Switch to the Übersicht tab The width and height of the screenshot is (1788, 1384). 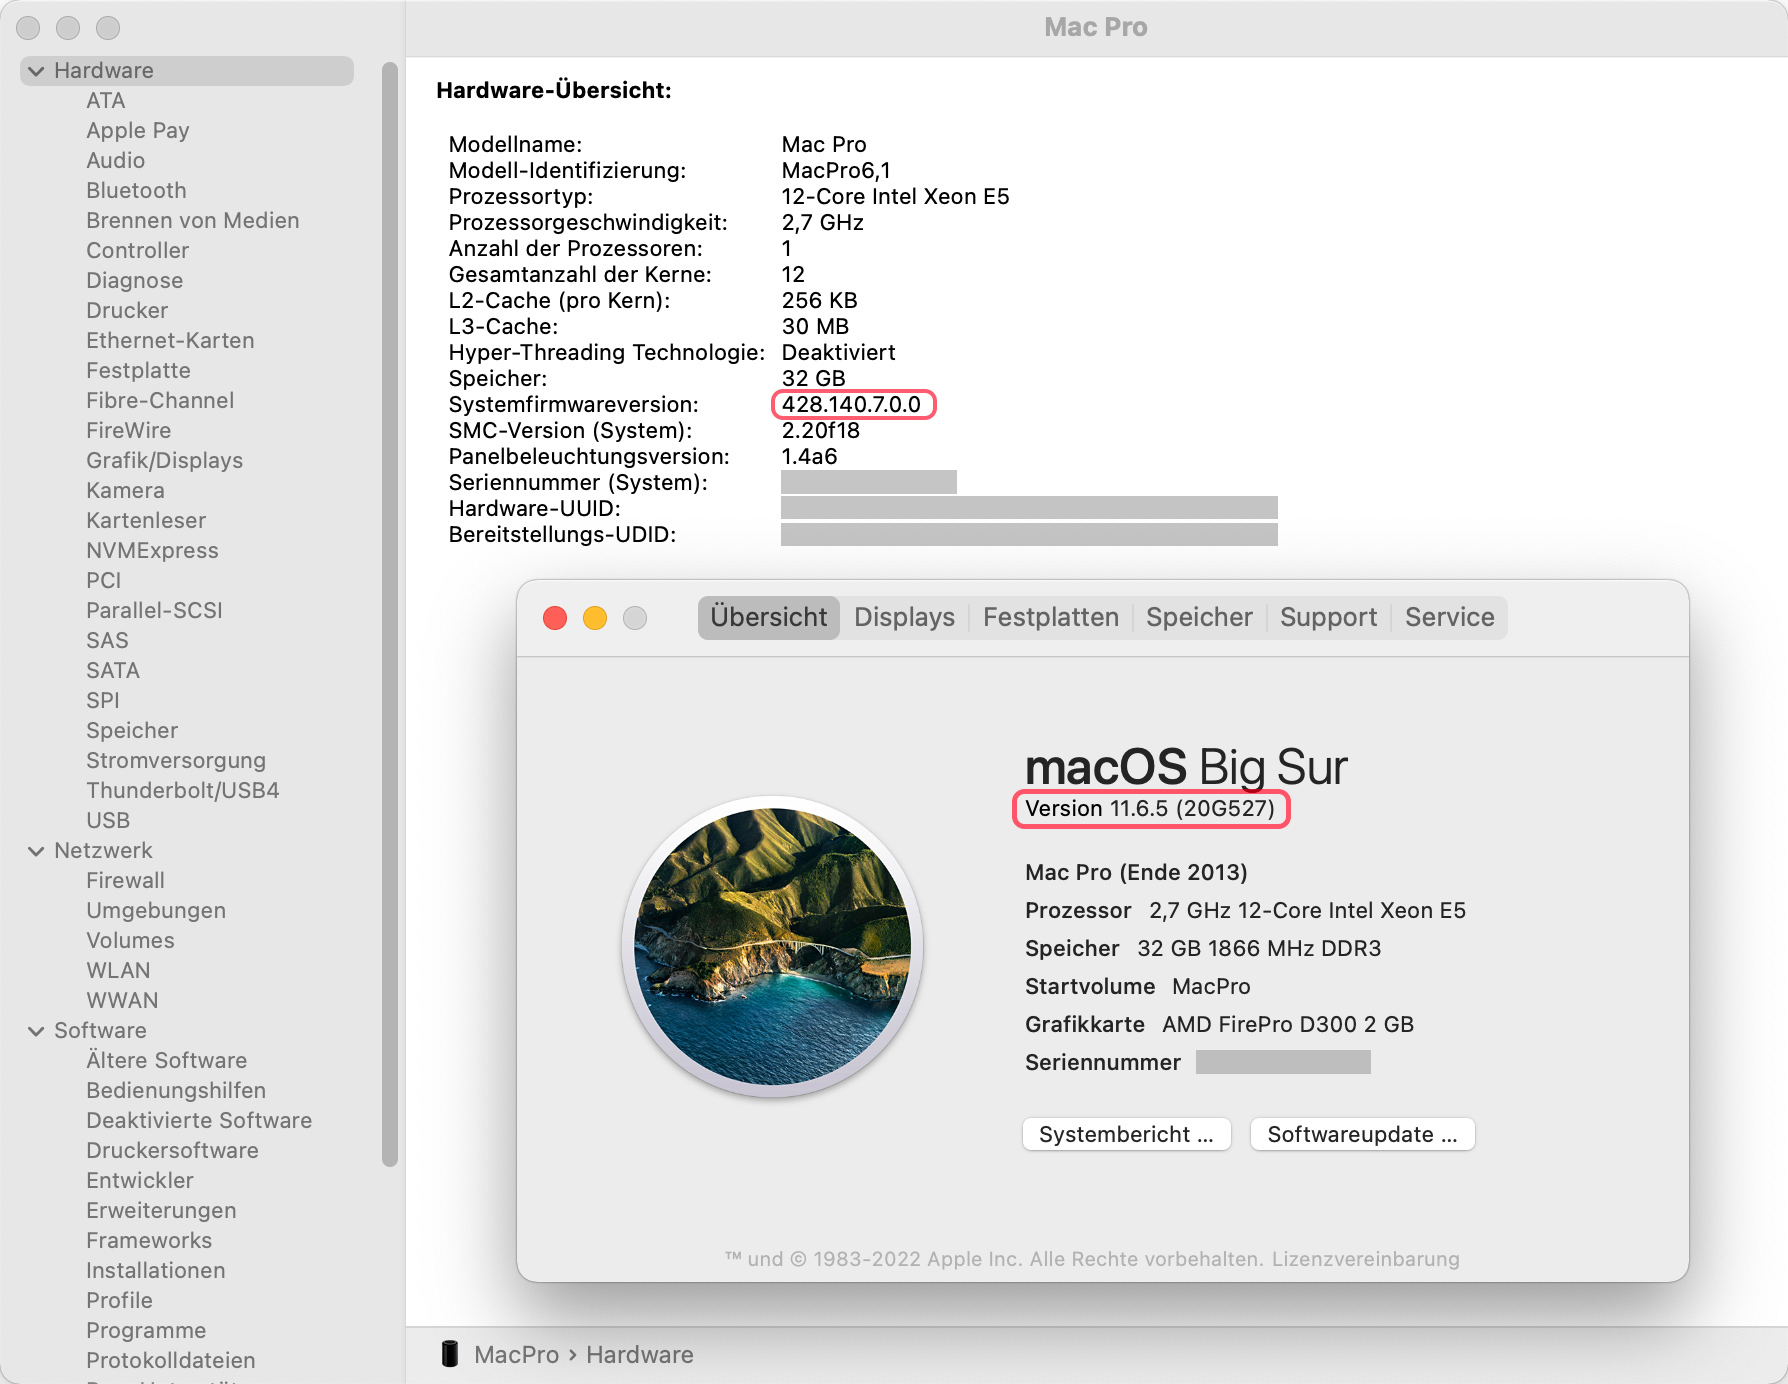pyautogui.click(x=769, y=617)
